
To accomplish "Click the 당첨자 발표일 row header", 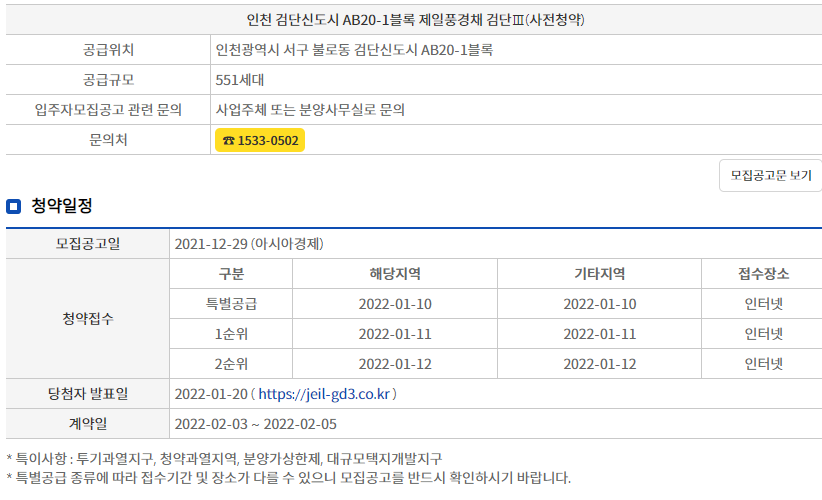I will 88,394.
